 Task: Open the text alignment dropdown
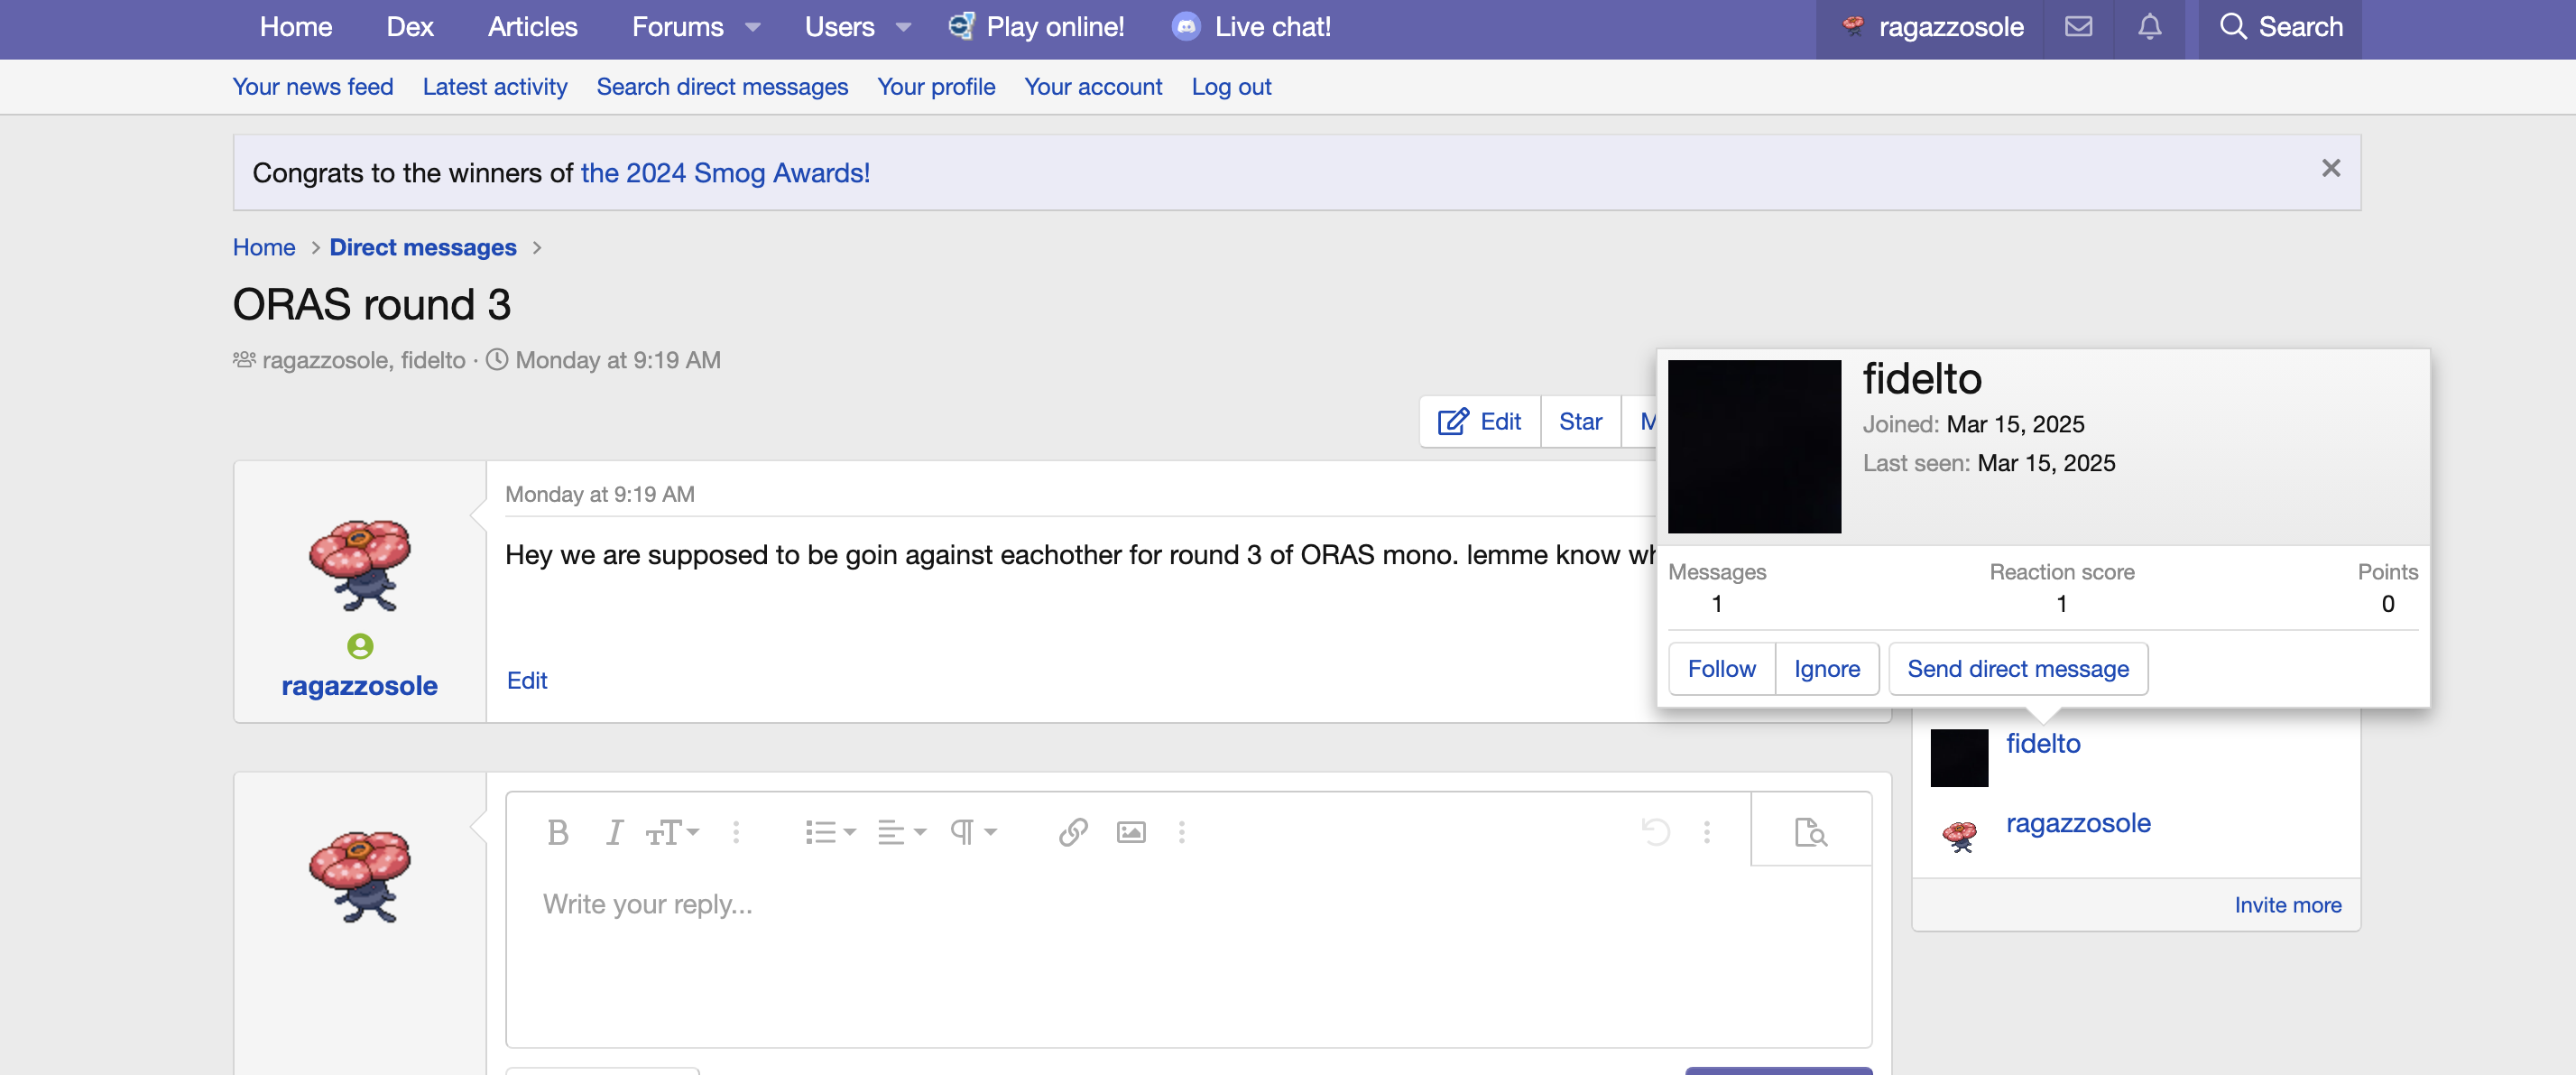pyautogui.click(x=901, y=832)
